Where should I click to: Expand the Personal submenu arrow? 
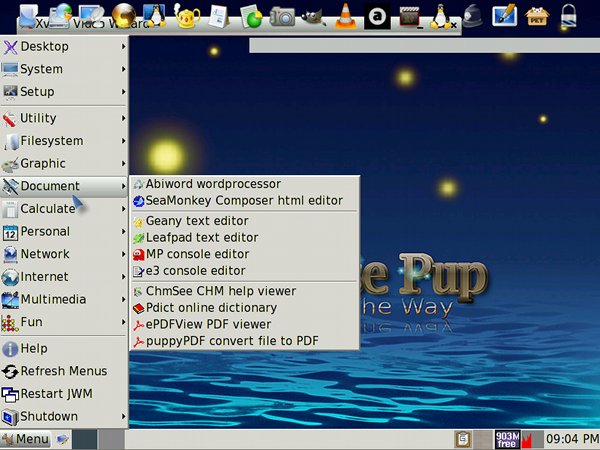tap(123, 231)
